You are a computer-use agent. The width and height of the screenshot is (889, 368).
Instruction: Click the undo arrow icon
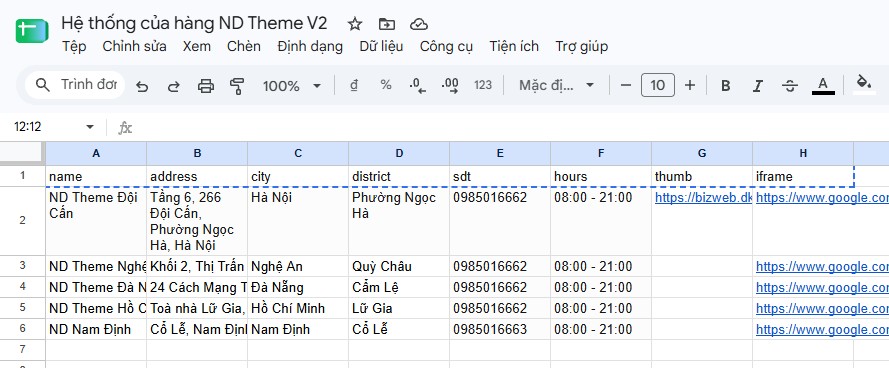coord(142,86)
